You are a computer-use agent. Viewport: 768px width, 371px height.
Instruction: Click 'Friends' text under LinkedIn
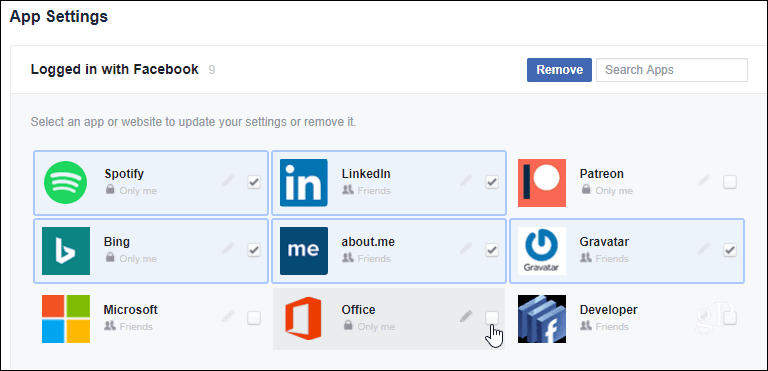(374, 191)
